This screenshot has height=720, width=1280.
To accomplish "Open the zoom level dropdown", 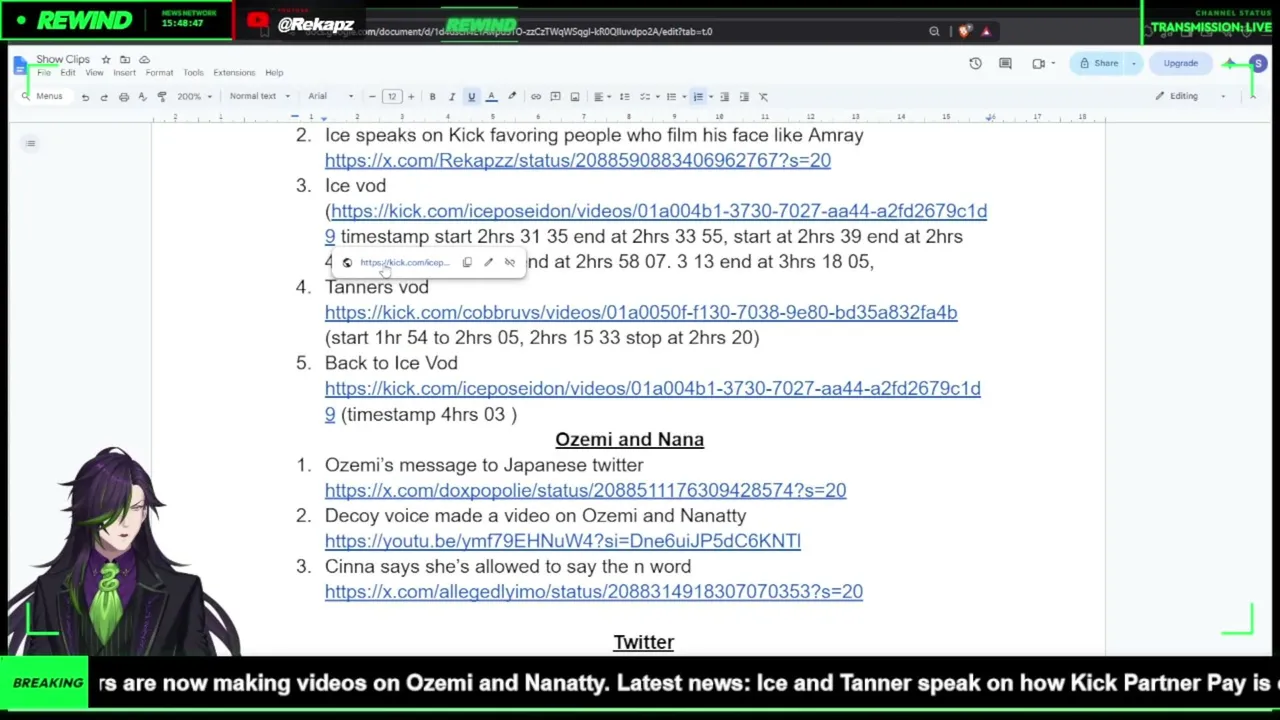I will click(x=193, y=97).
